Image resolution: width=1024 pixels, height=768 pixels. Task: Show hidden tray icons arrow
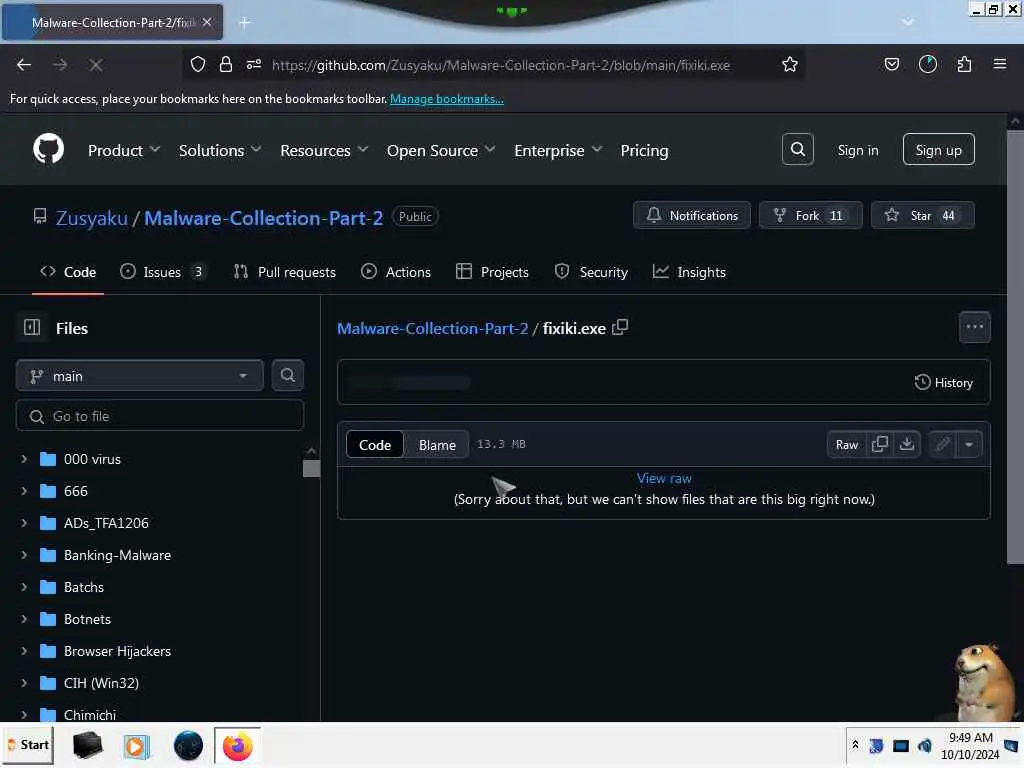pyautogui.click(x=855, y=744)
